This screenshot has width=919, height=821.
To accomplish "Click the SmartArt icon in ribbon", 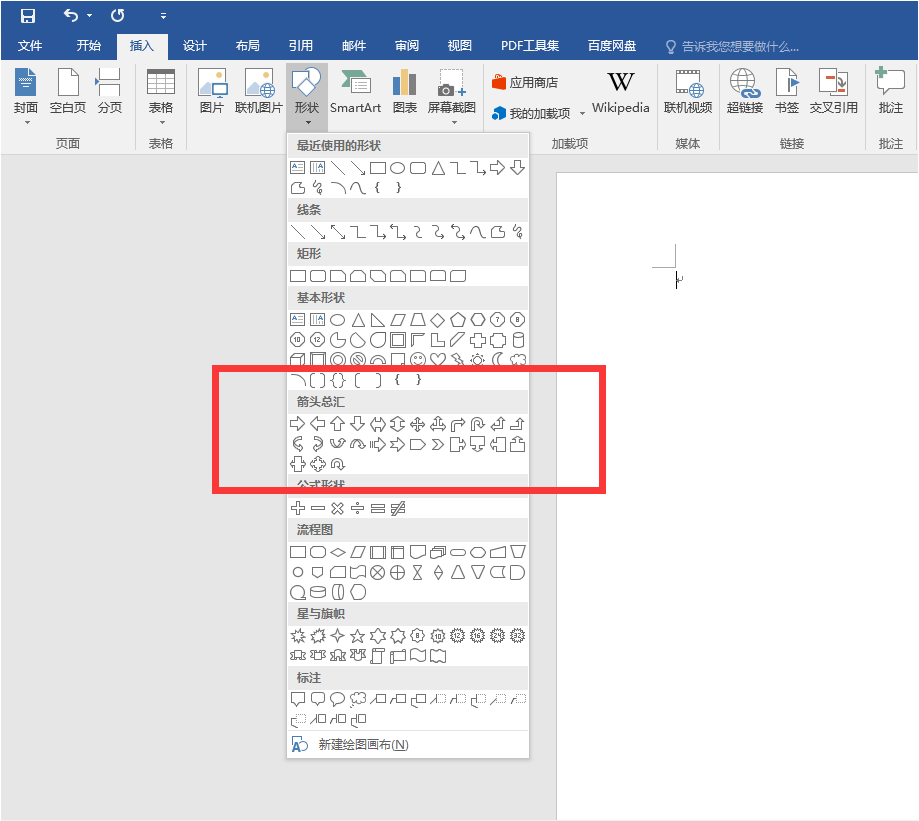I will coord(355,92).
